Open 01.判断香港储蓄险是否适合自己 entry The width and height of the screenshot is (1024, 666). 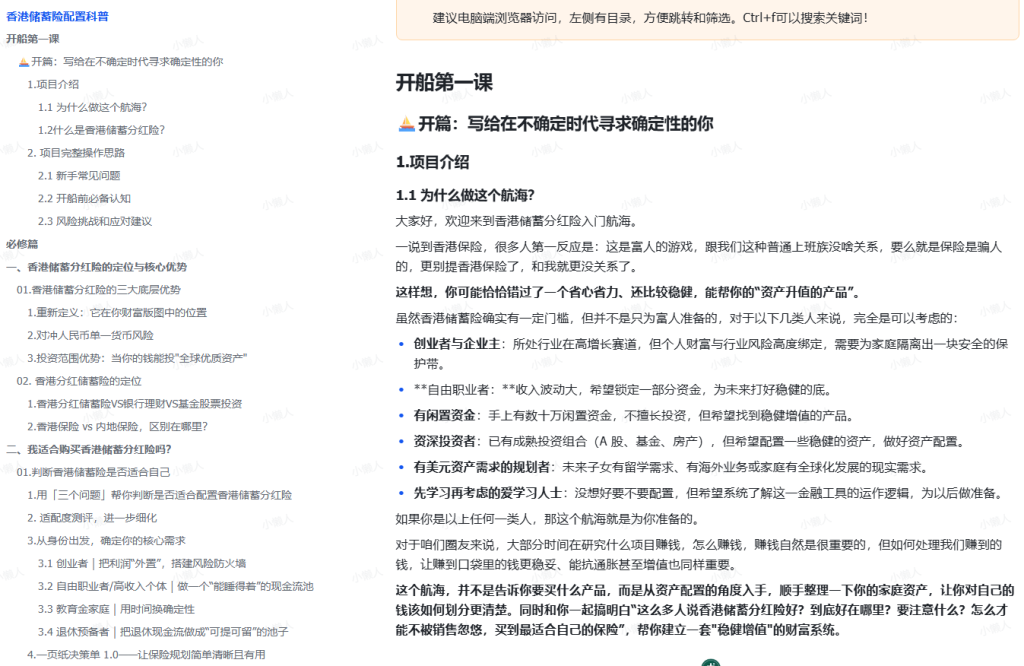(93, 472)
